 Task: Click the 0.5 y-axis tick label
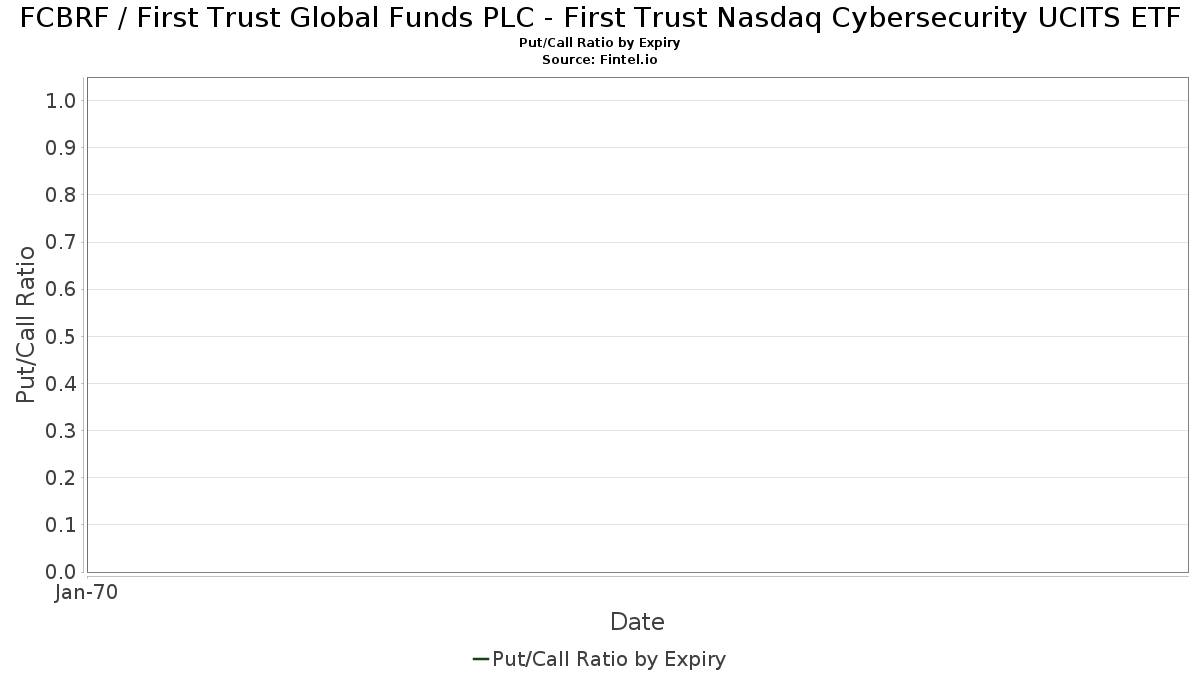pos(61,336)
